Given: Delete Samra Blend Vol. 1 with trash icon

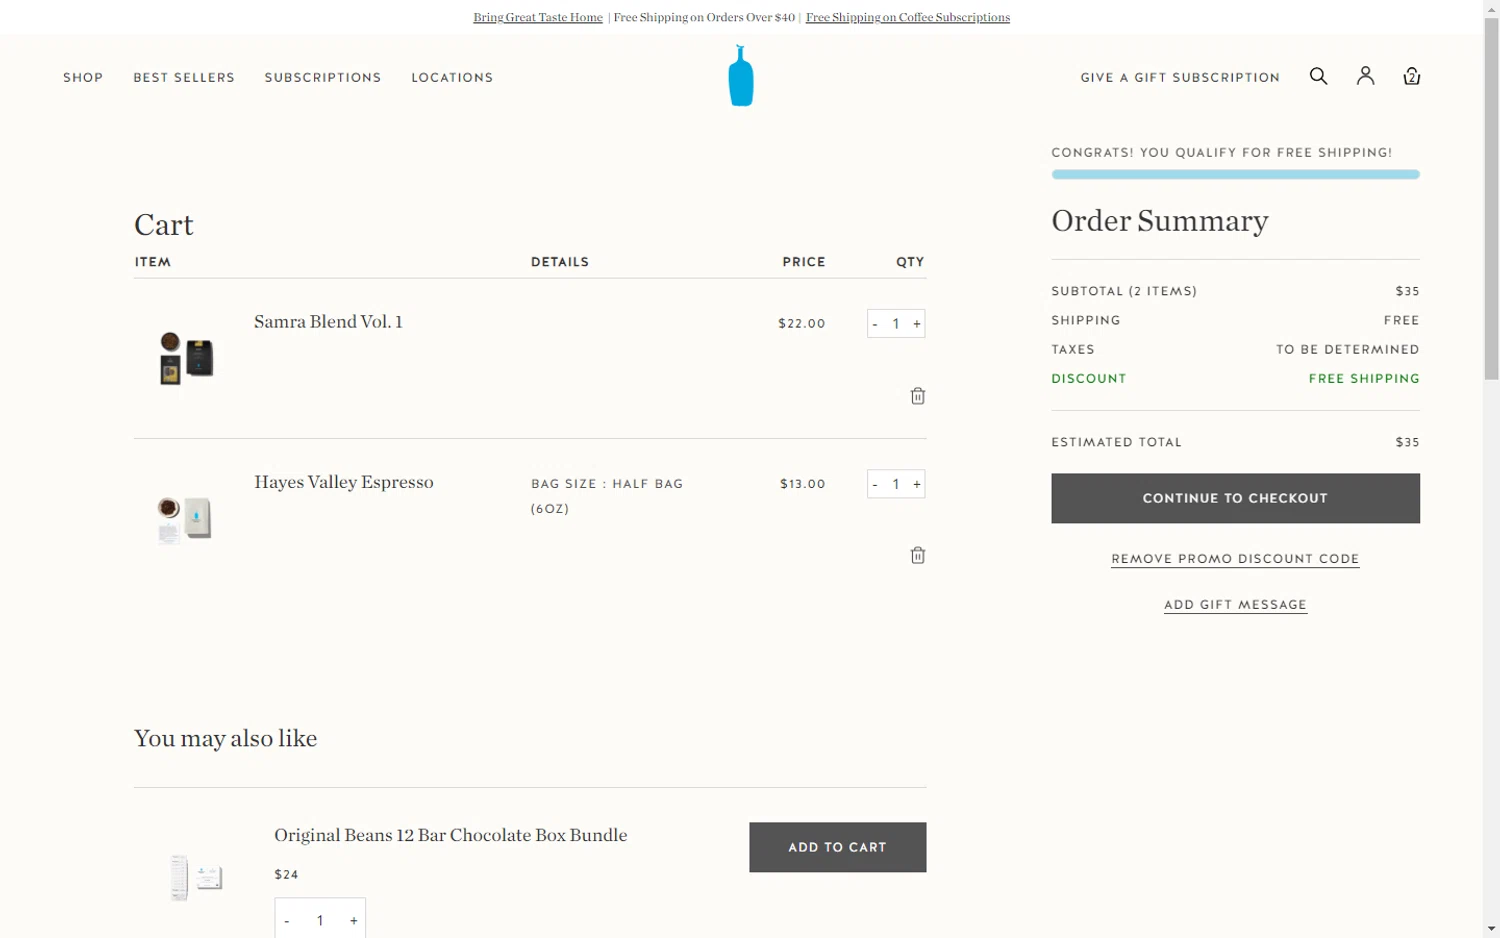Looking at the screenshot, I should click(918, 396).
